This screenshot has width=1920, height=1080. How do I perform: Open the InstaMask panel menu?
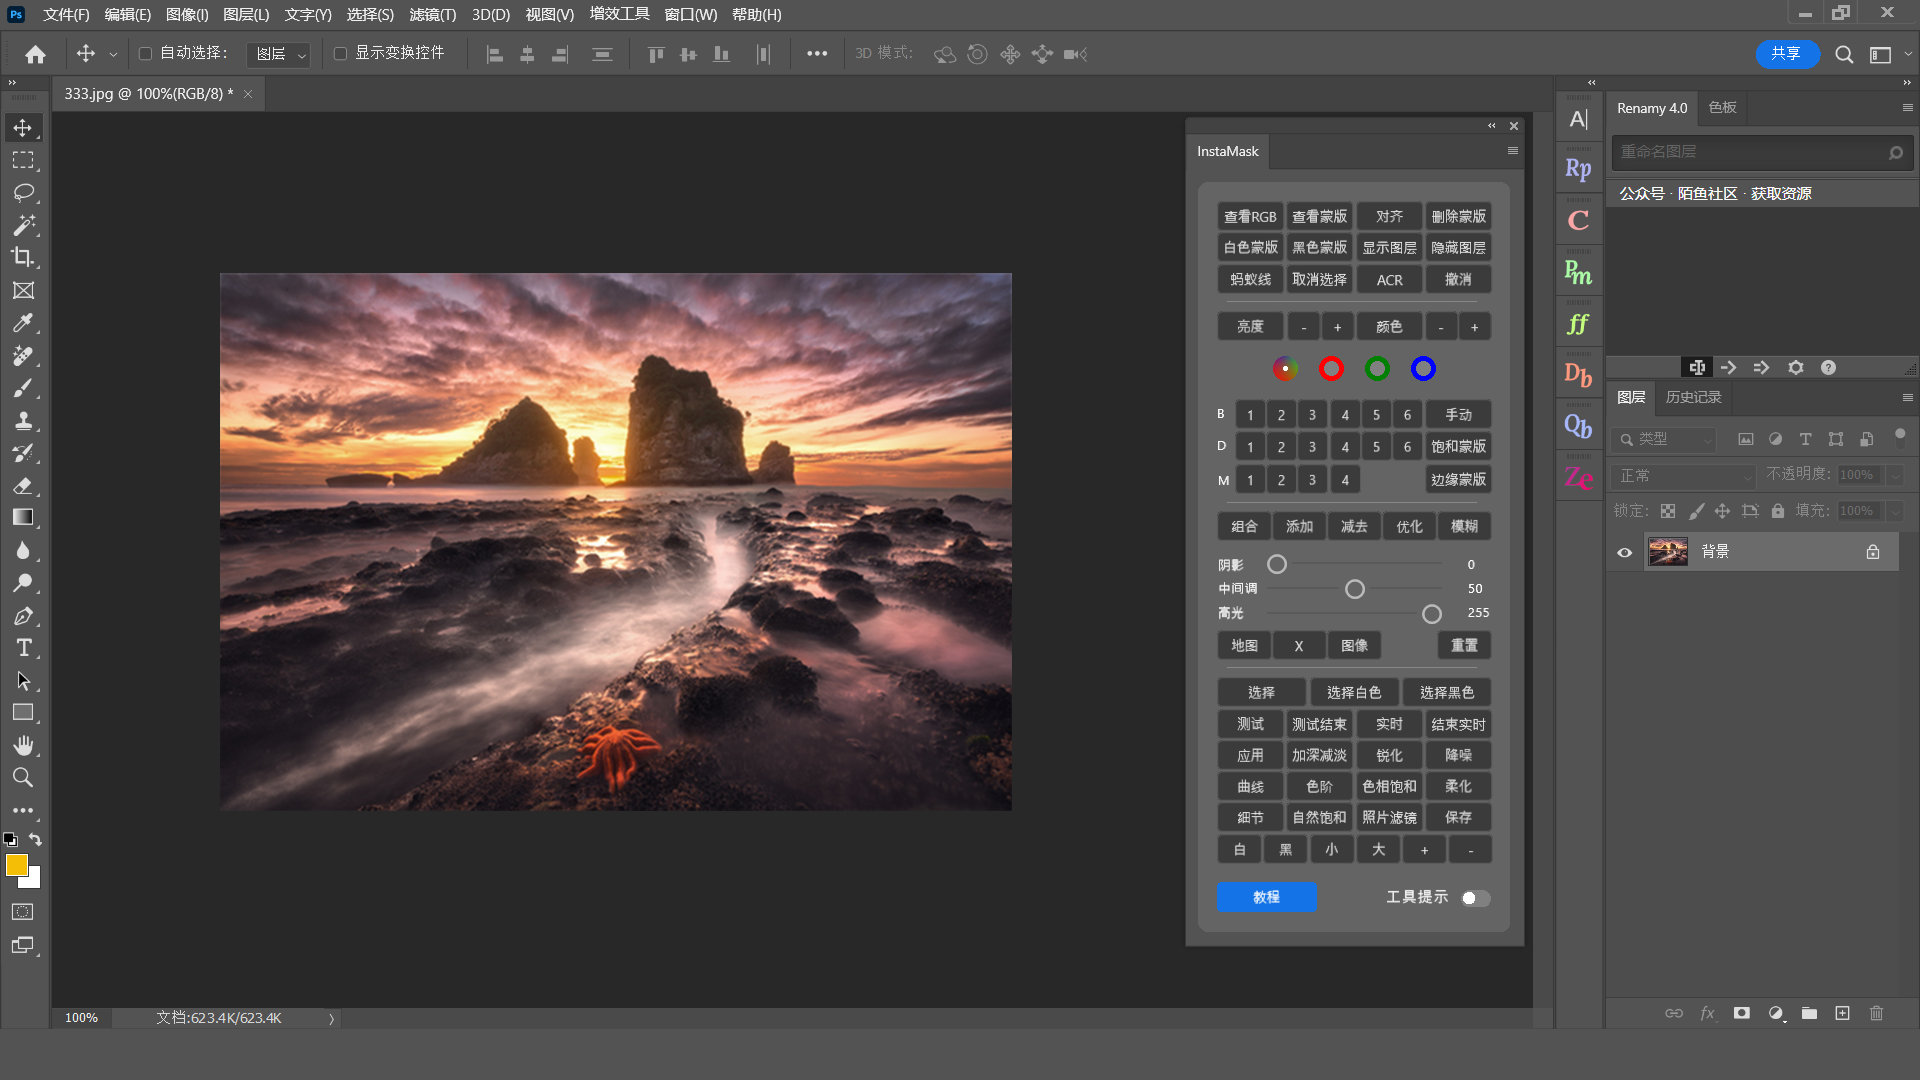(x=1512, y=151)
